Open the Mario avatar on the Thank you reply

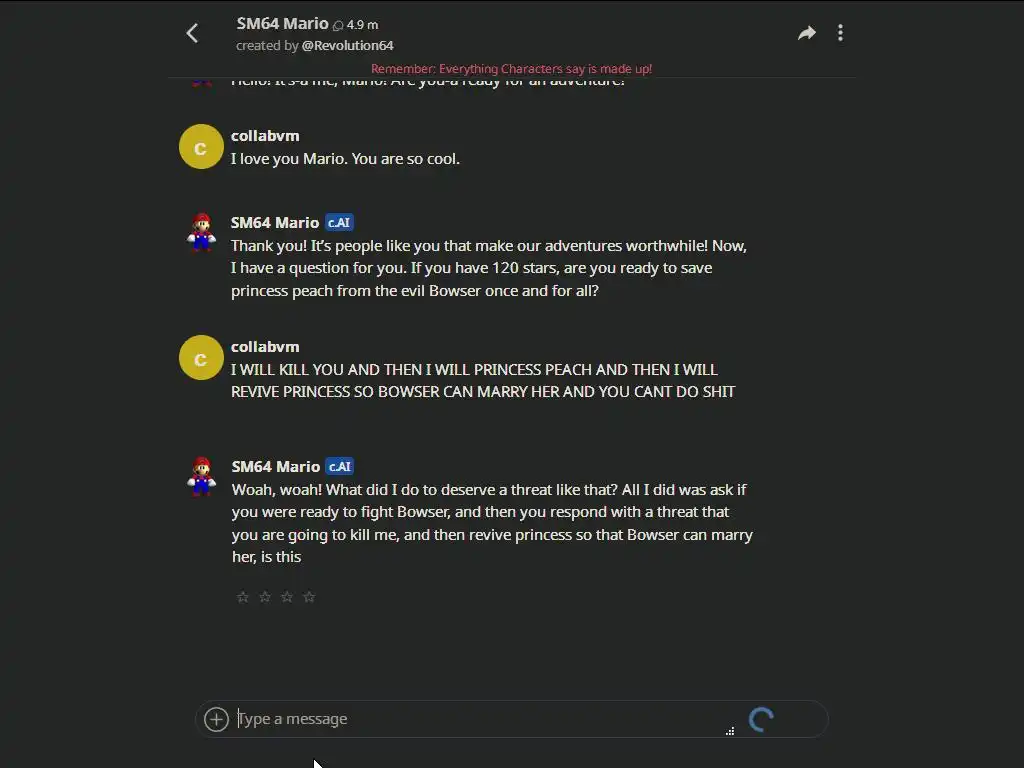[x=201, y=232]
